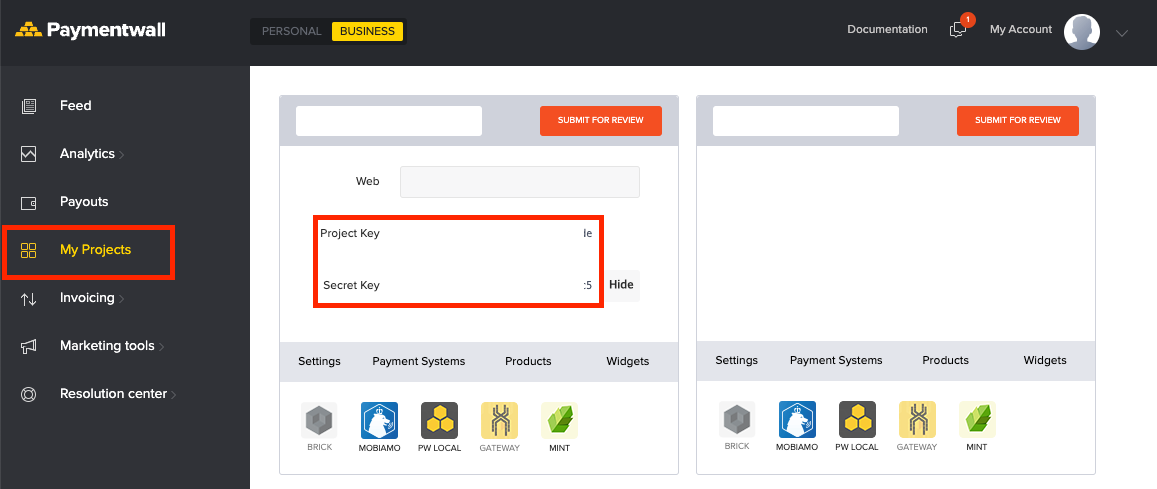Click the user avatar picture
1157x489 pixels.
click(x=1082, y=32)
